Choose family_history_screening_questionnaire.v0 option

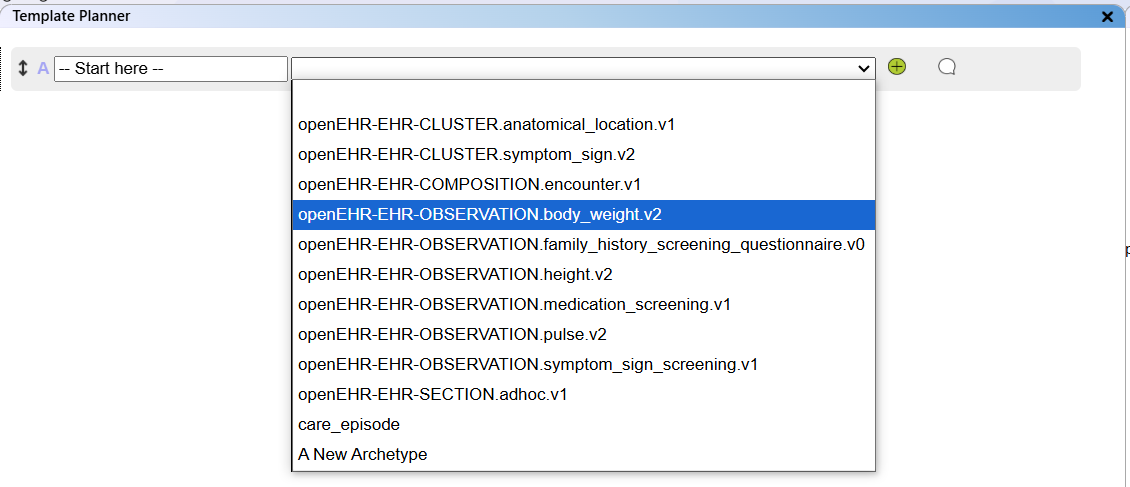tap(581, 245)
